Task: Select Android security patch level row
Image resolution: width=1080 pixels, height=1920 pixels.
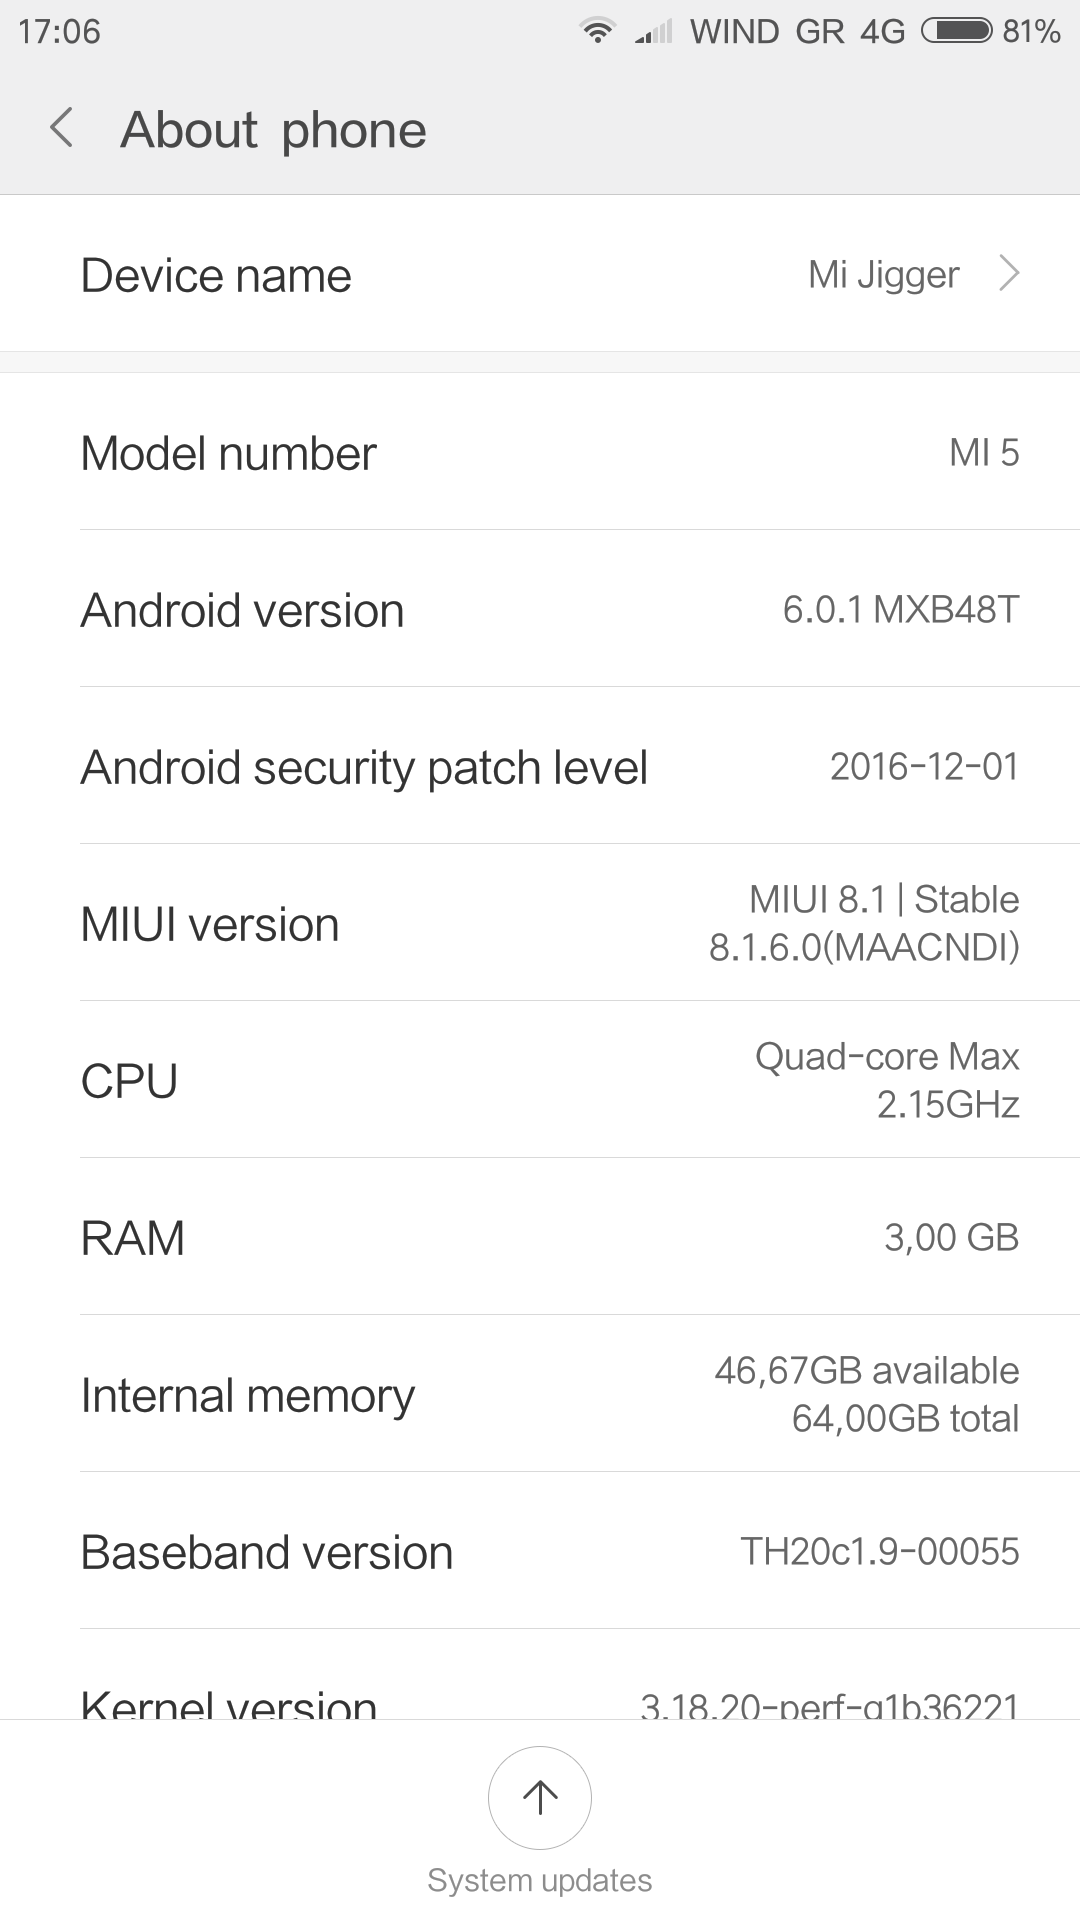Action: 540,767
